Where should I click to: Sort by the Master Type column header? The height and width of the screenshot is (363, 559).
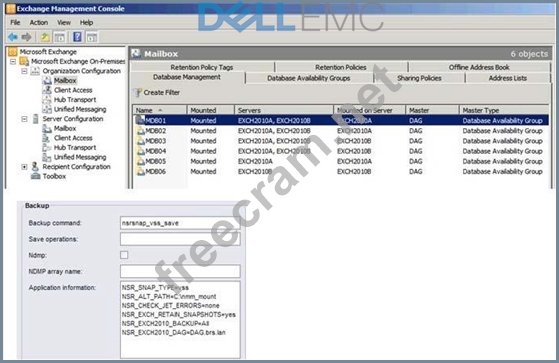(504, 110)
